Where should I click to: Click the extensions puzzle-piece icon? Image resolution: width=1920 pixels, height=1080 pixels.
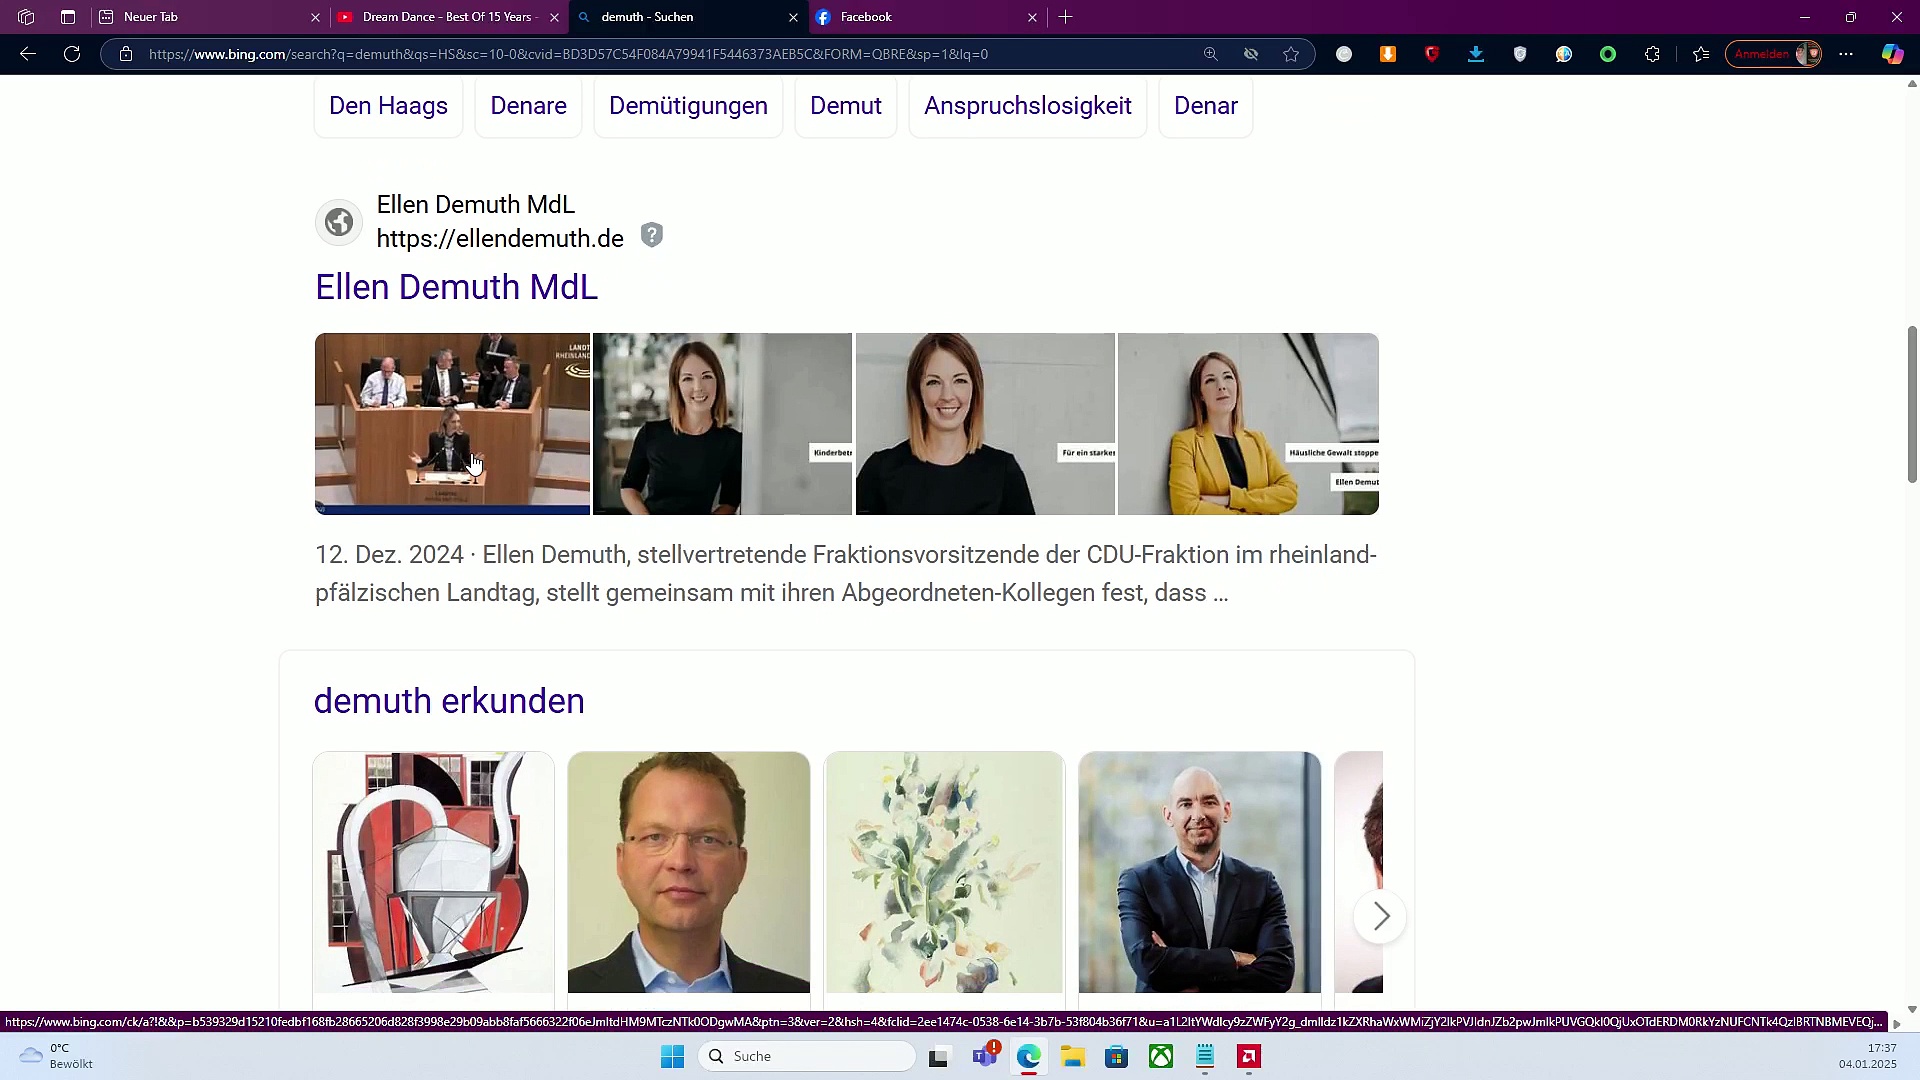[1652, 54]
